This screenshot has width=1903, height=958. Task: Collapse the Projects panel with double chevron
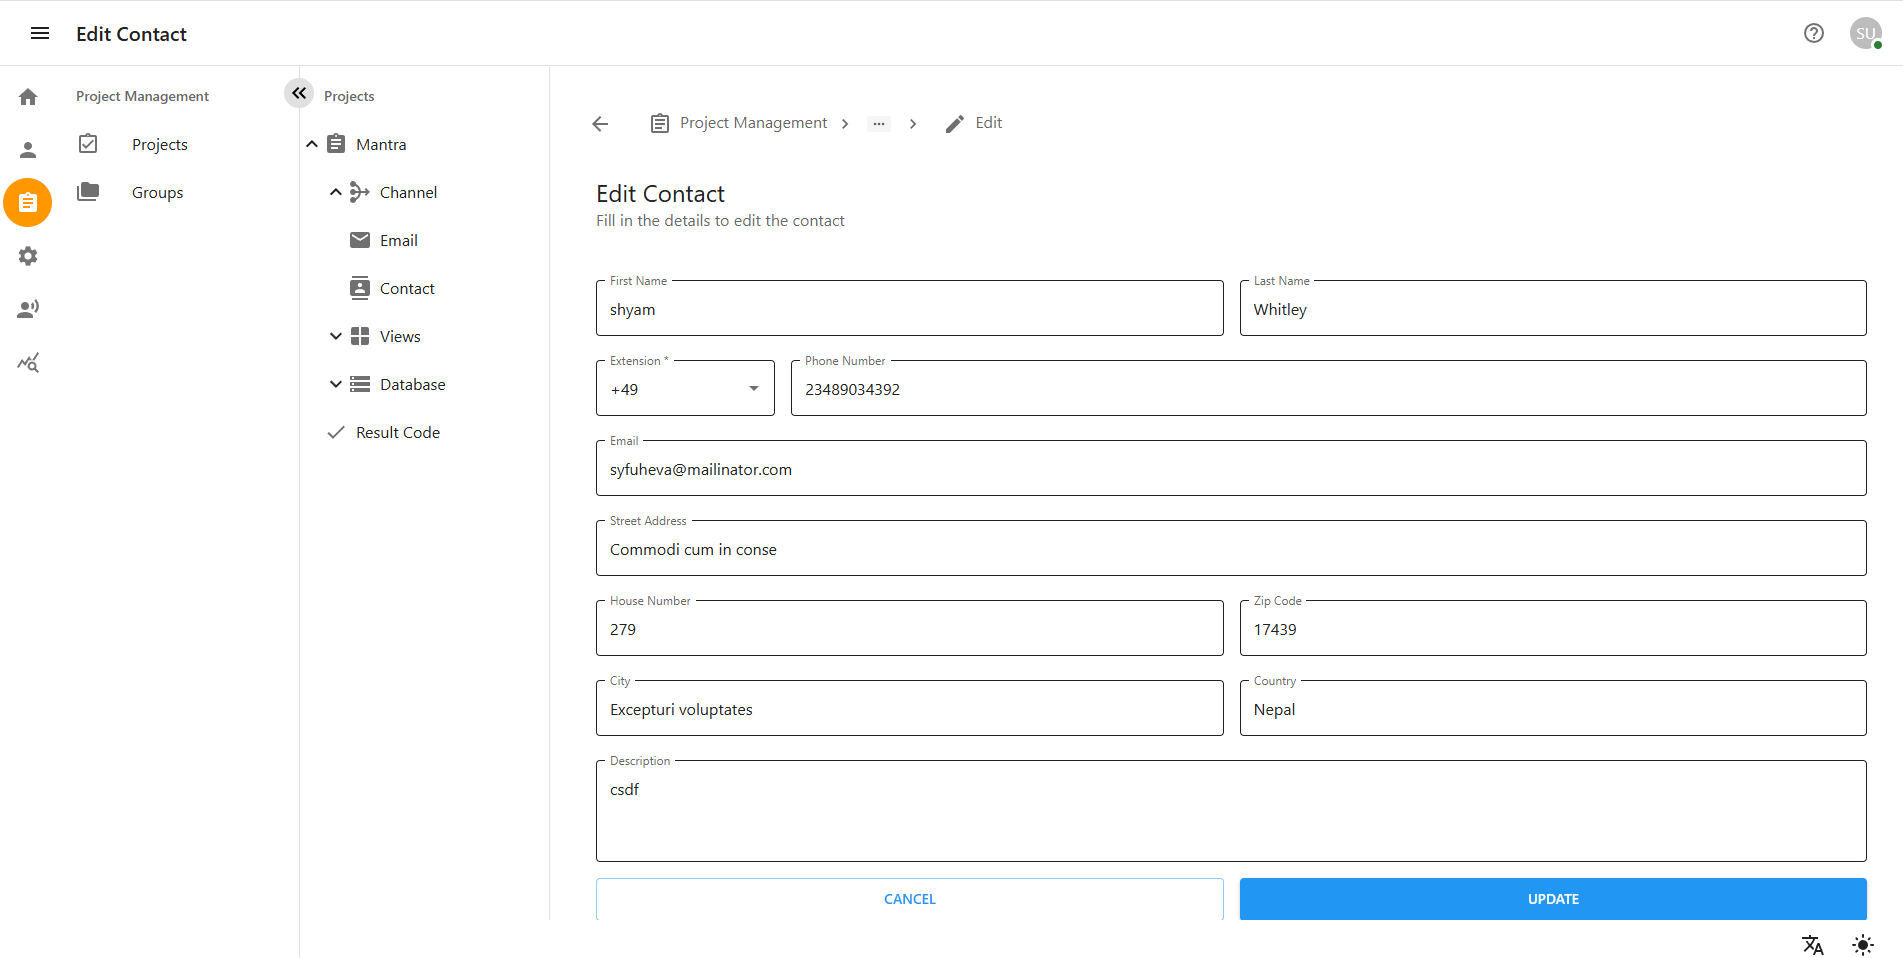click(x=298, y=93)
